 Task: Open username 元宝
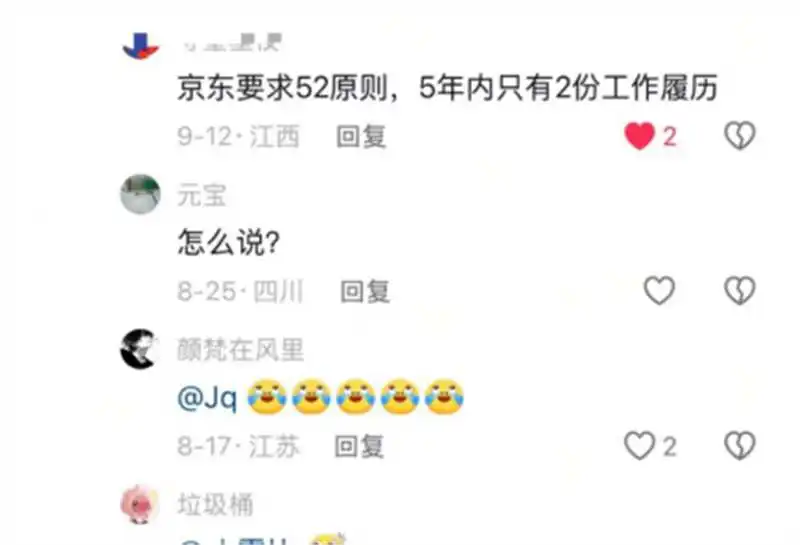click(202, 195)
